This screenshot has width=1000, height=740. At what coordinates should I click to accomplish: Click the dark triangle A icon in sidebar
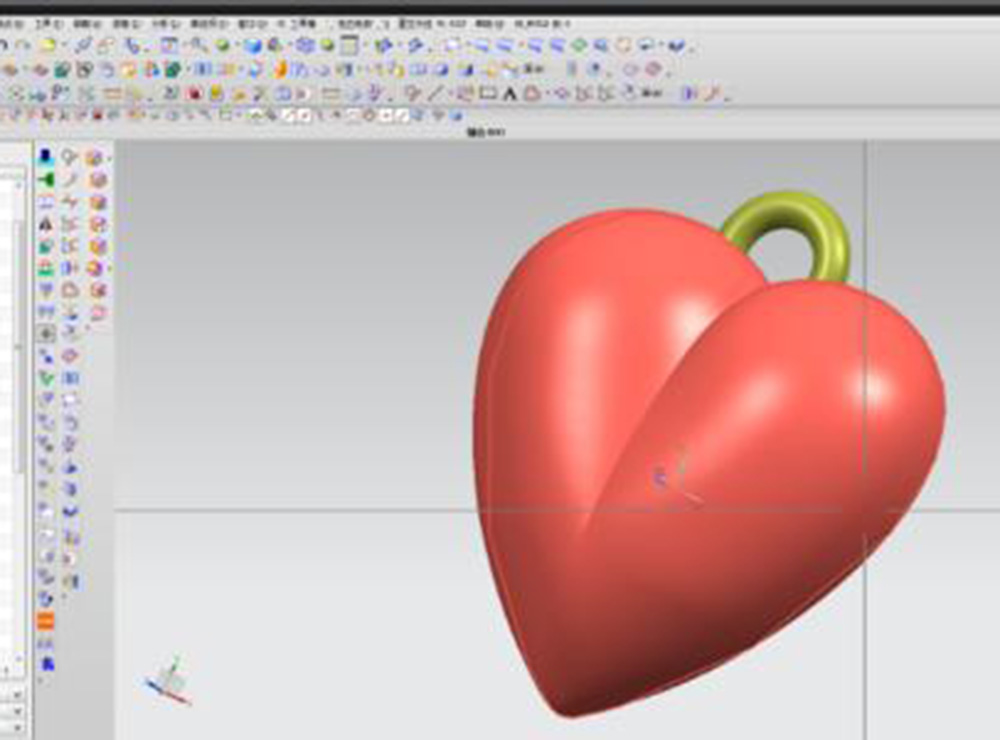46,225
